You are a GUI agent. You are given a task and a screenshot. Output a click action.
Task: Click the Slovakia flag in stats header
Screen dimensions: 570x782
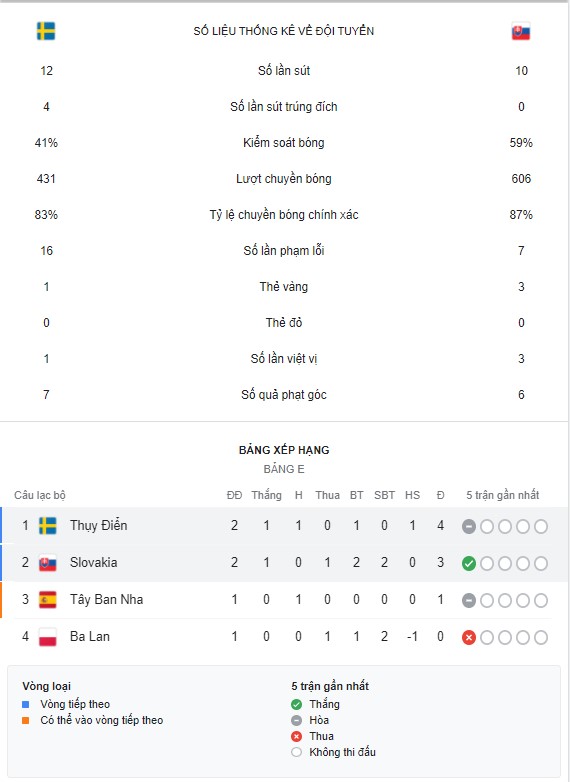pyautogui.click(x=521, y=31)
